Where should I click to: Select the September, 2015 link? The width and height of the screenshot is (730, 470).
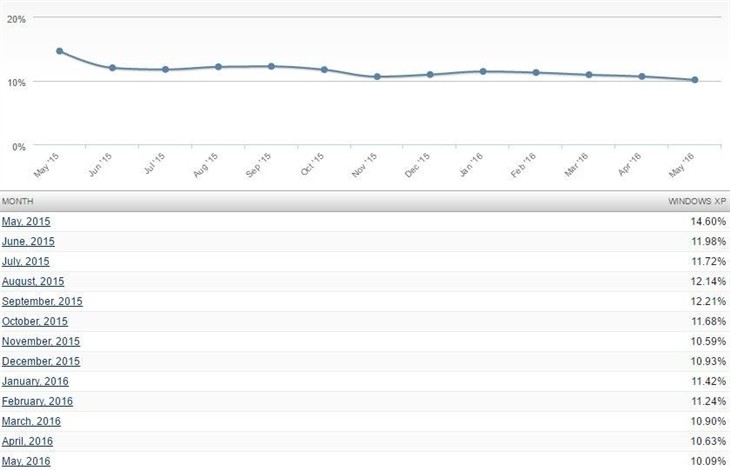[42, 302]
